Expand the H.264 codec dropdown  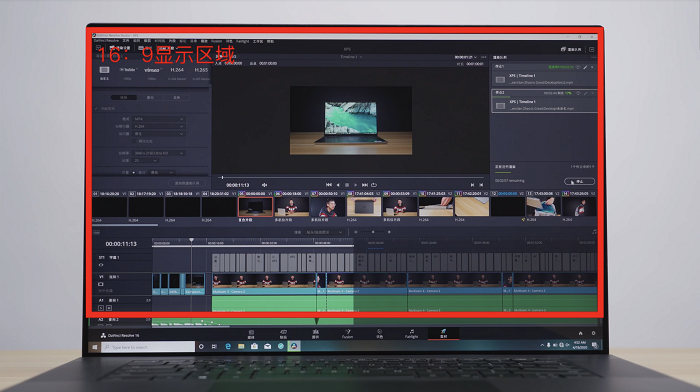coord(158,126)
